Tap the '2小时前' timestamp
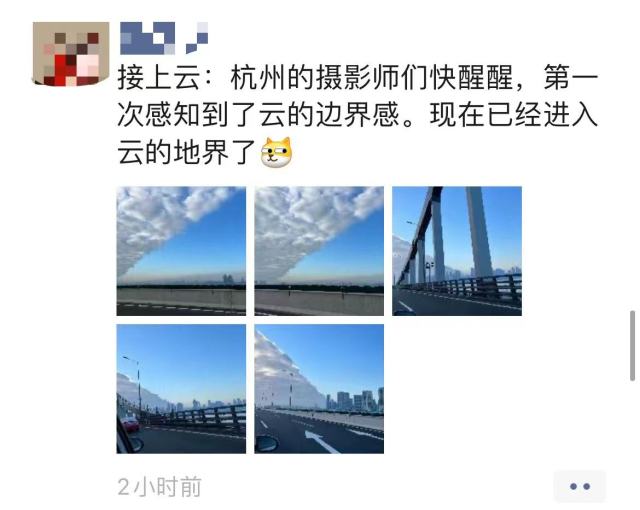 tap(160, 486)
